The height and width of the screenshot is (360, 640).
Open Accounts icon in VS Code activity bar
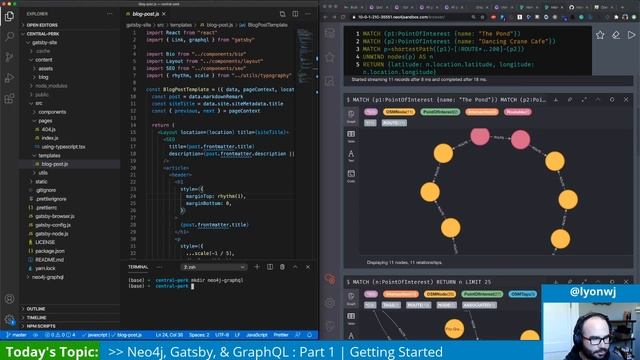(9, 299)
